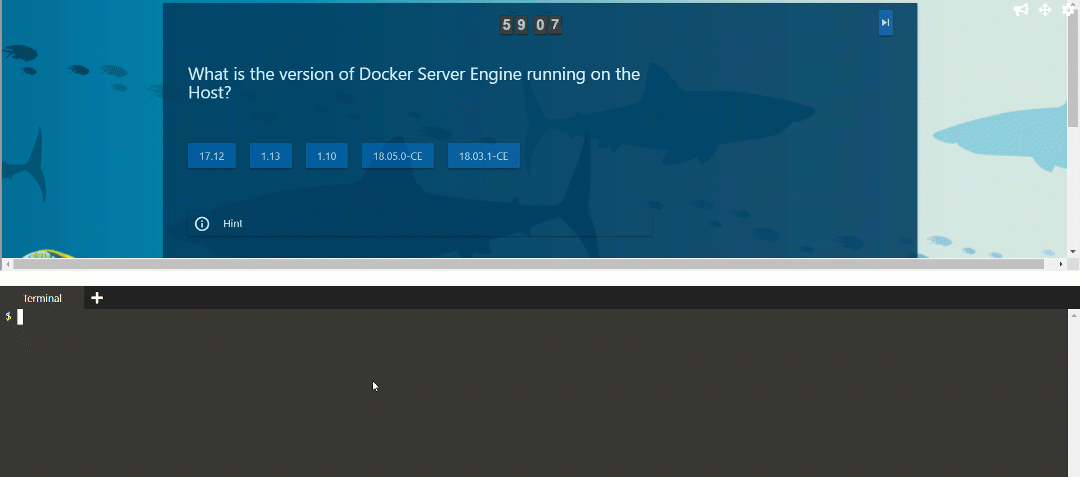
Task: Click the quiz vertical scrollbar thumb
Action: (1073, 71)
